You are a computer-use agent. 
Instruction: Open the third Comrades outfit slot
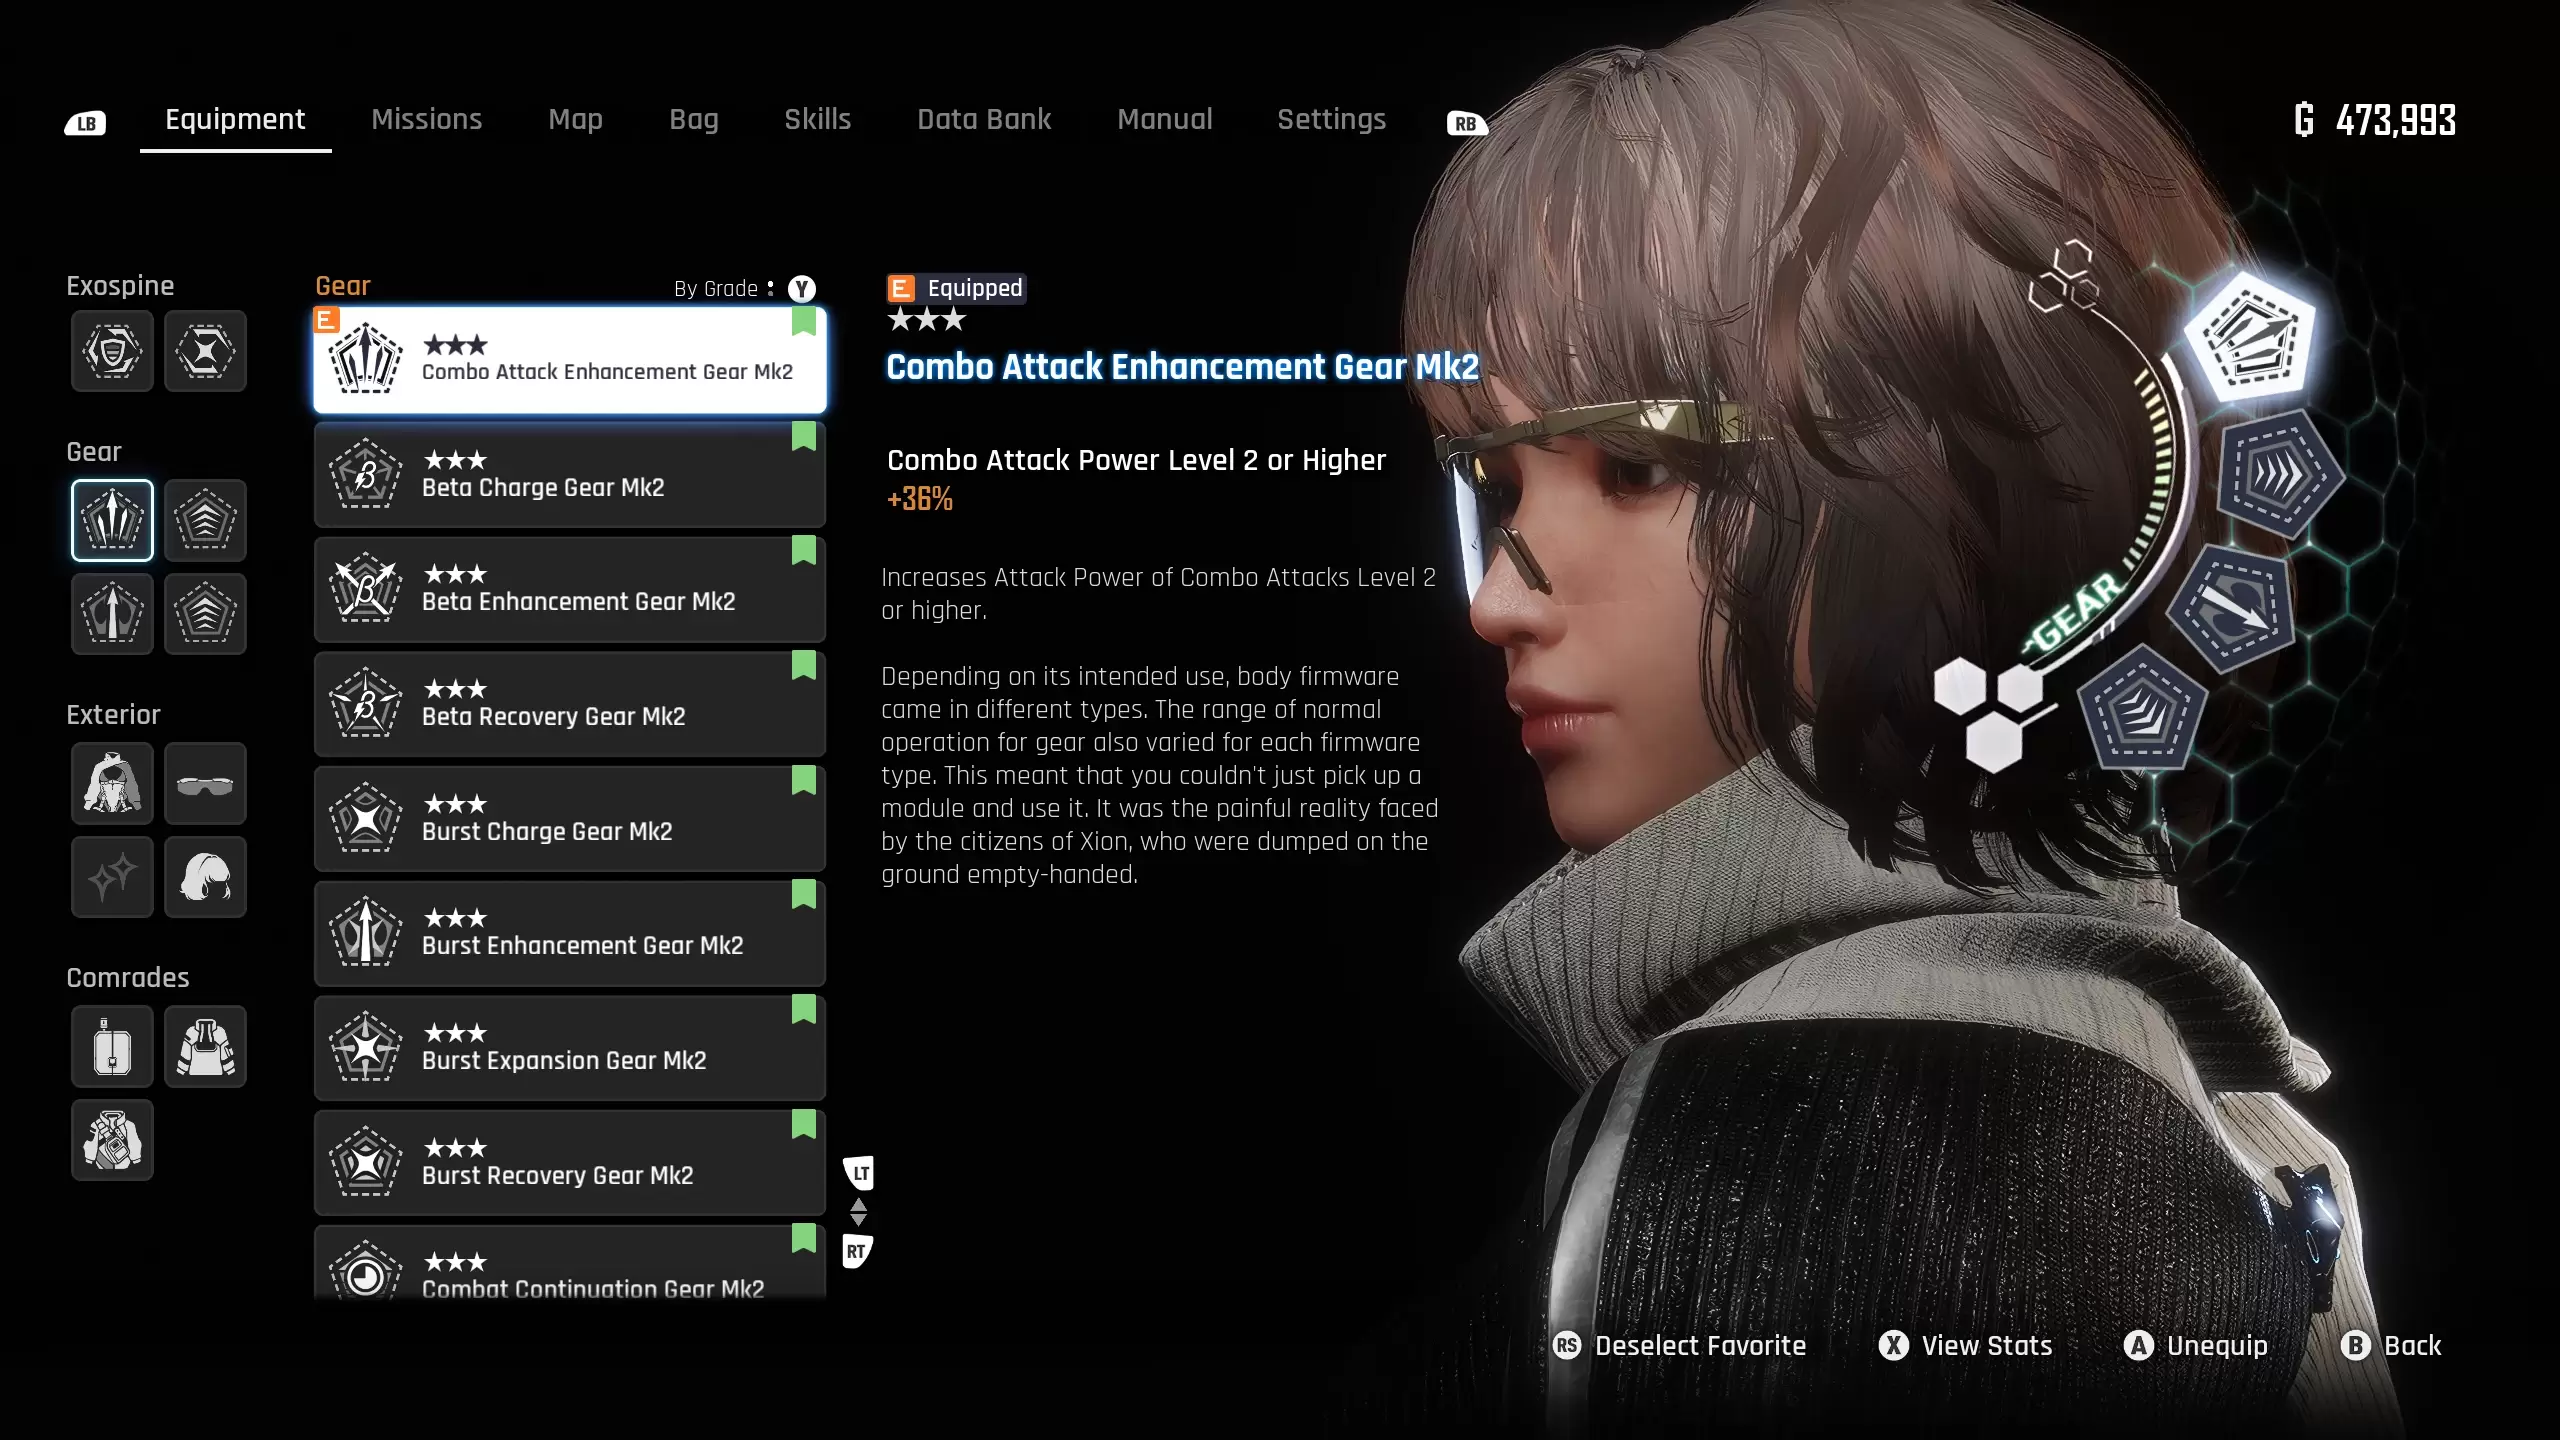click(112, 1140)
